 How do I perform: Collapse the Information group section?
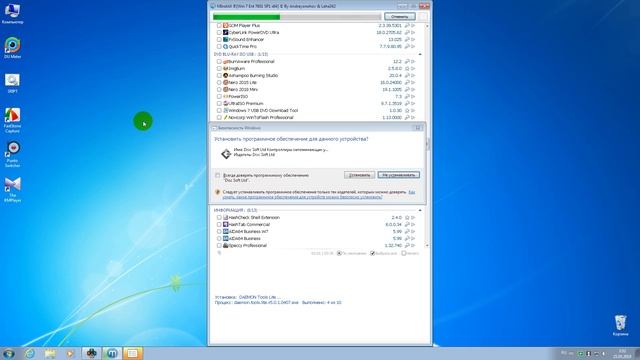coord(420,210)
